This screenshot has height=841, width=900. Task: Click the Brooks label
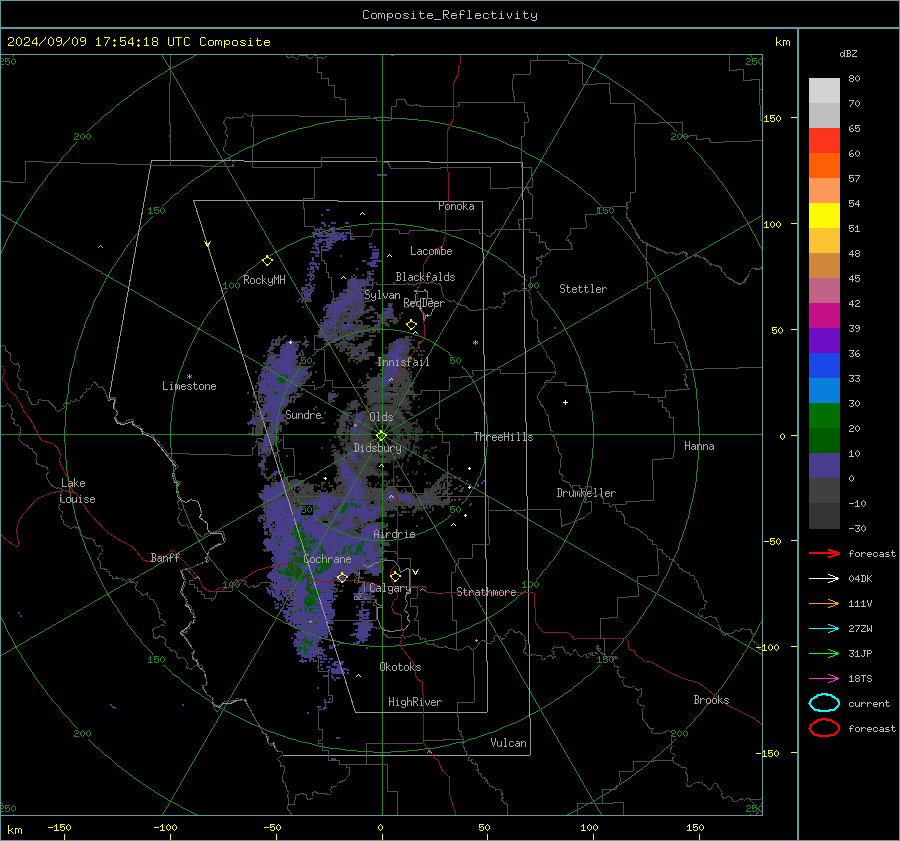[x=711, y=700]
